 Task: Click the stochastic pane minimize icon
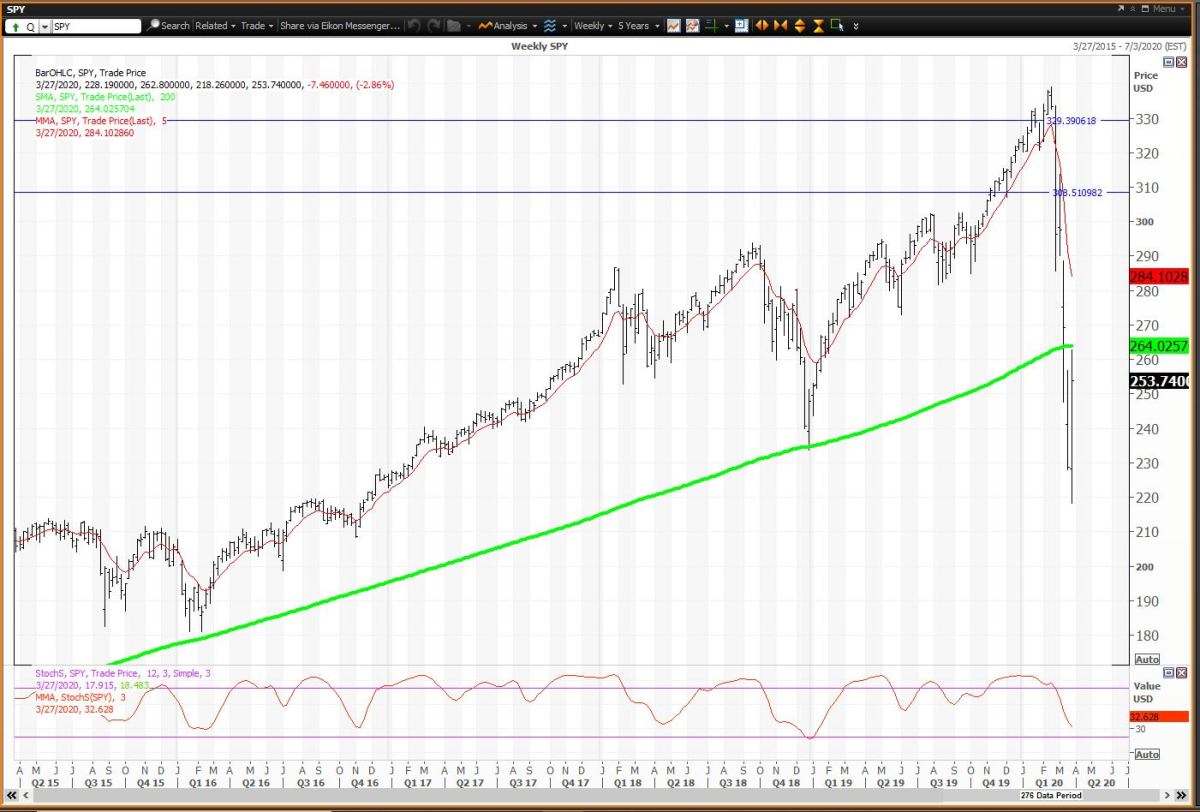pos(1169,673)
